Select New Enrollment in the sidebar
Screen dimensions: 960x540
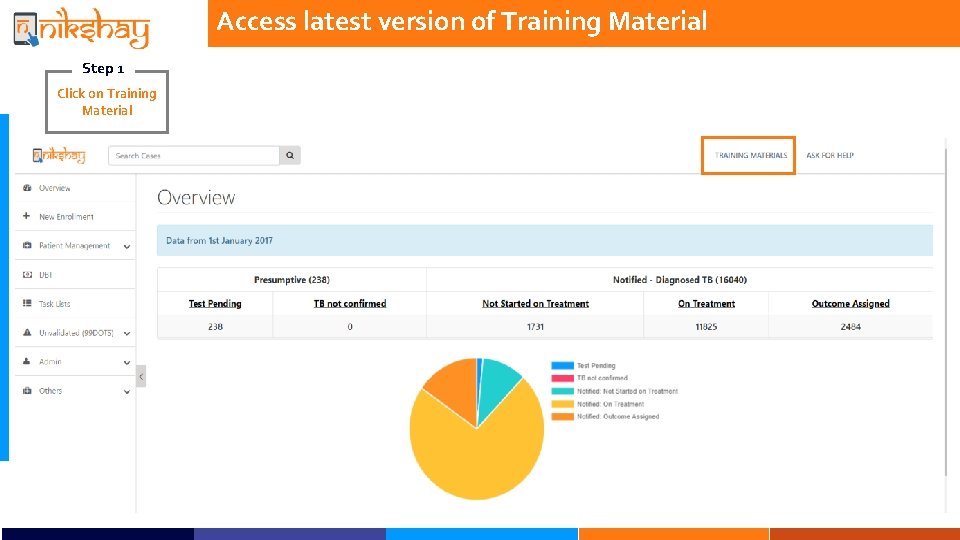tap(66, 217)
